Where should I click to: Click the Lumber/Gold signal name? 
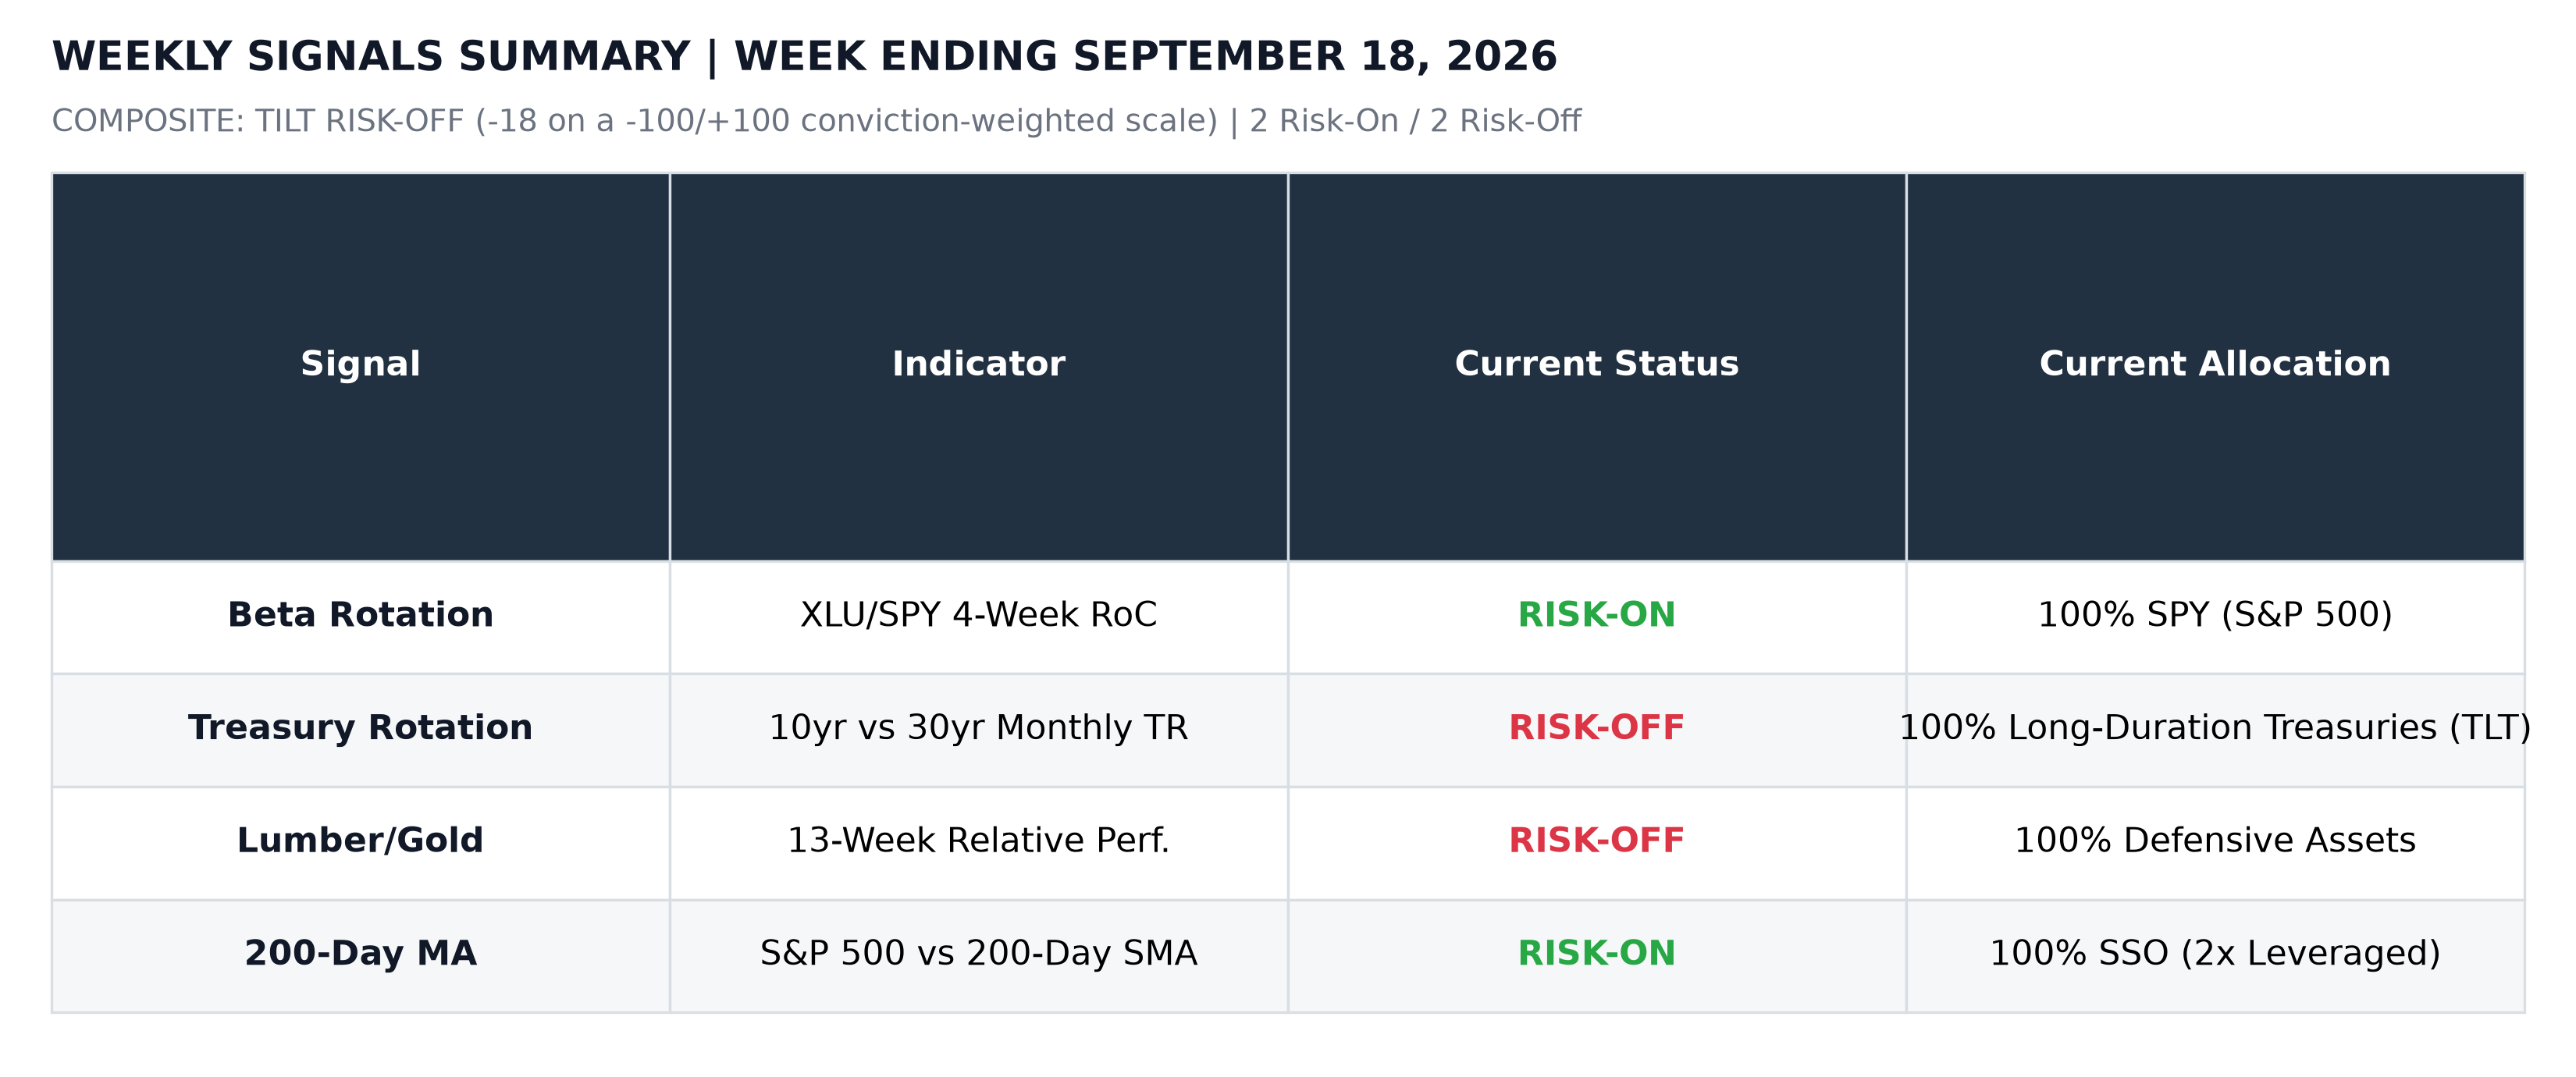tap(360, 842)
